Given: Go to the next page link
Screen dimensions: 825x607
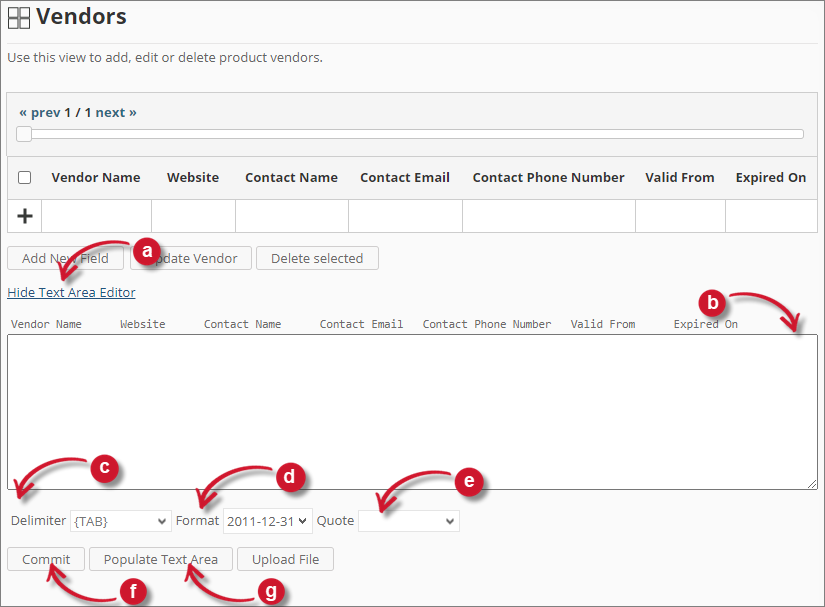Looking at the screenshot, I should tap(116, 112).
